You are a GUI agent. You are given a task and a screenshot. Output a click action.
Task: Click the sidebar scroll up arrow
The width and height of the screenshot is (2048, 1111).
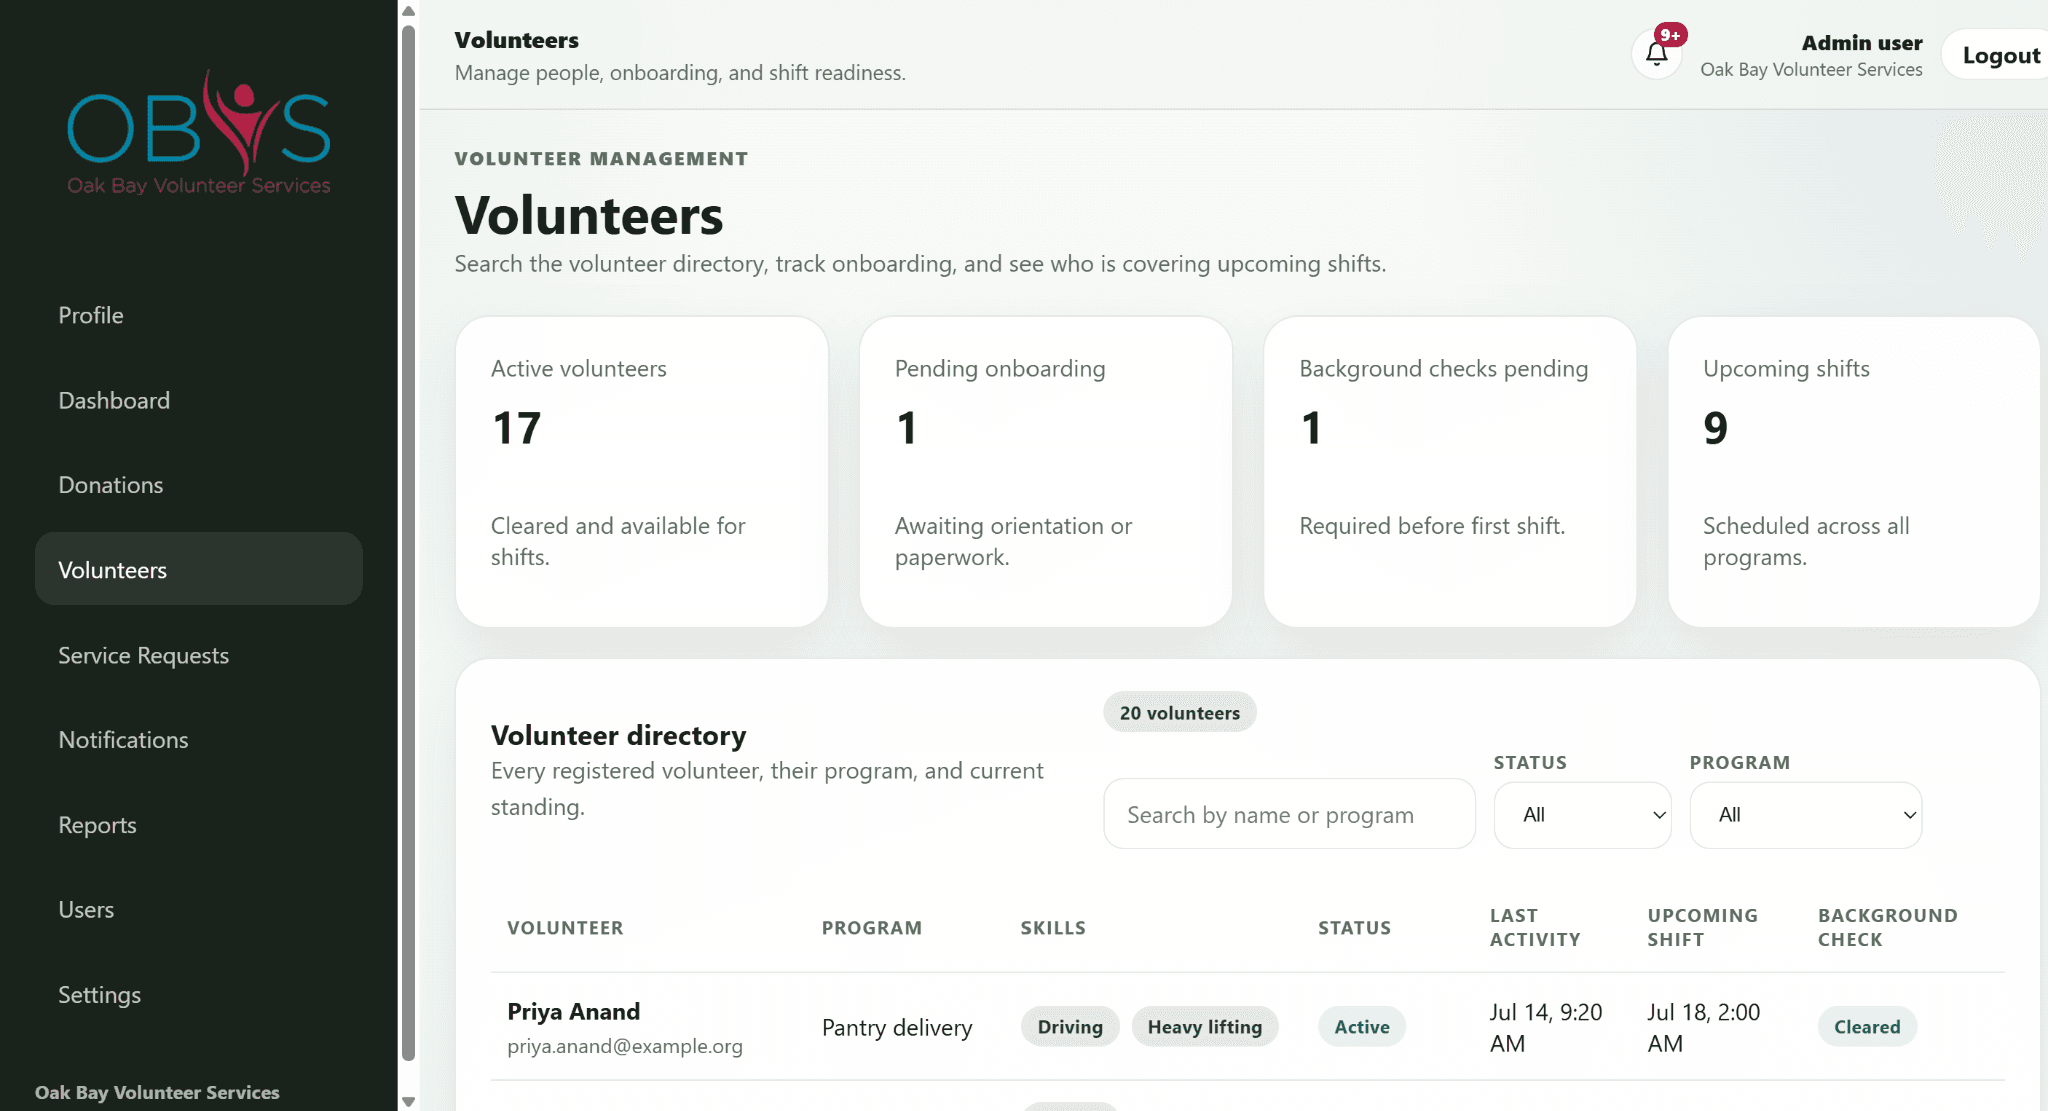pos(408,11)
